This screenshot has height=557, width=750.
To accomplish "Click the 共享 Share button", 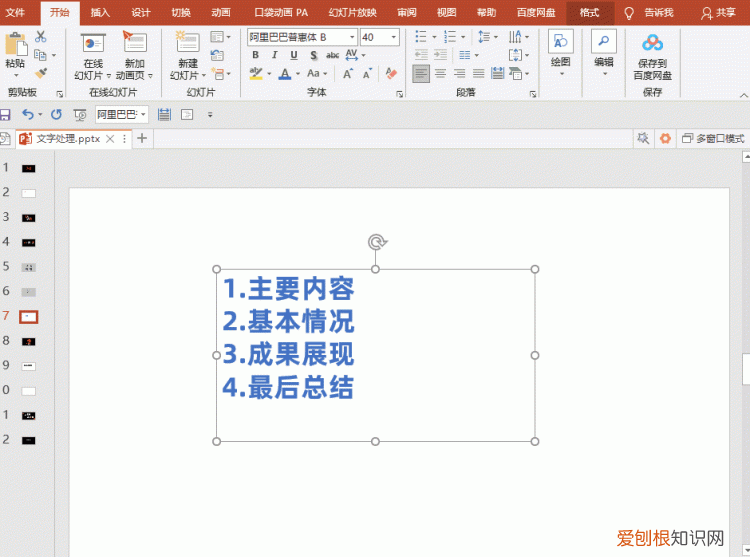I will tap(718, 13).
